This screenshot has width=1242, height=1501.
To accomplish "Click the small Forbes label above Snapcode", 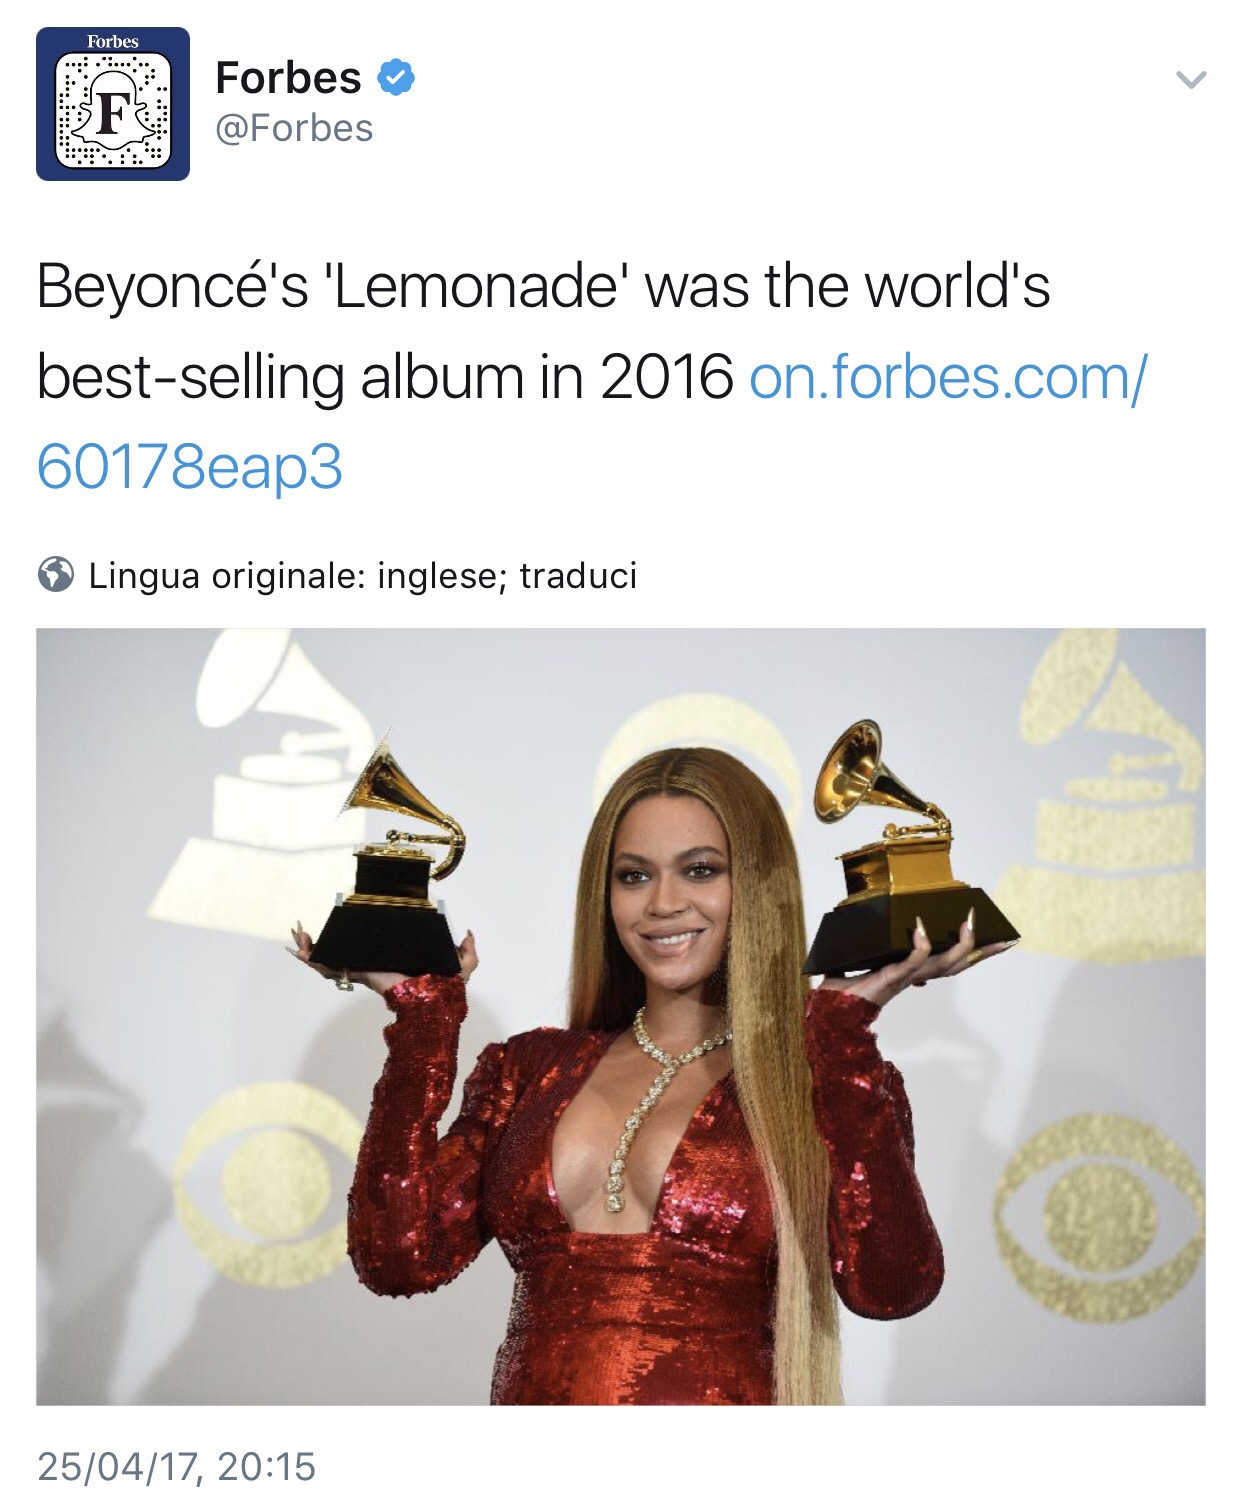I will (112, 41).
